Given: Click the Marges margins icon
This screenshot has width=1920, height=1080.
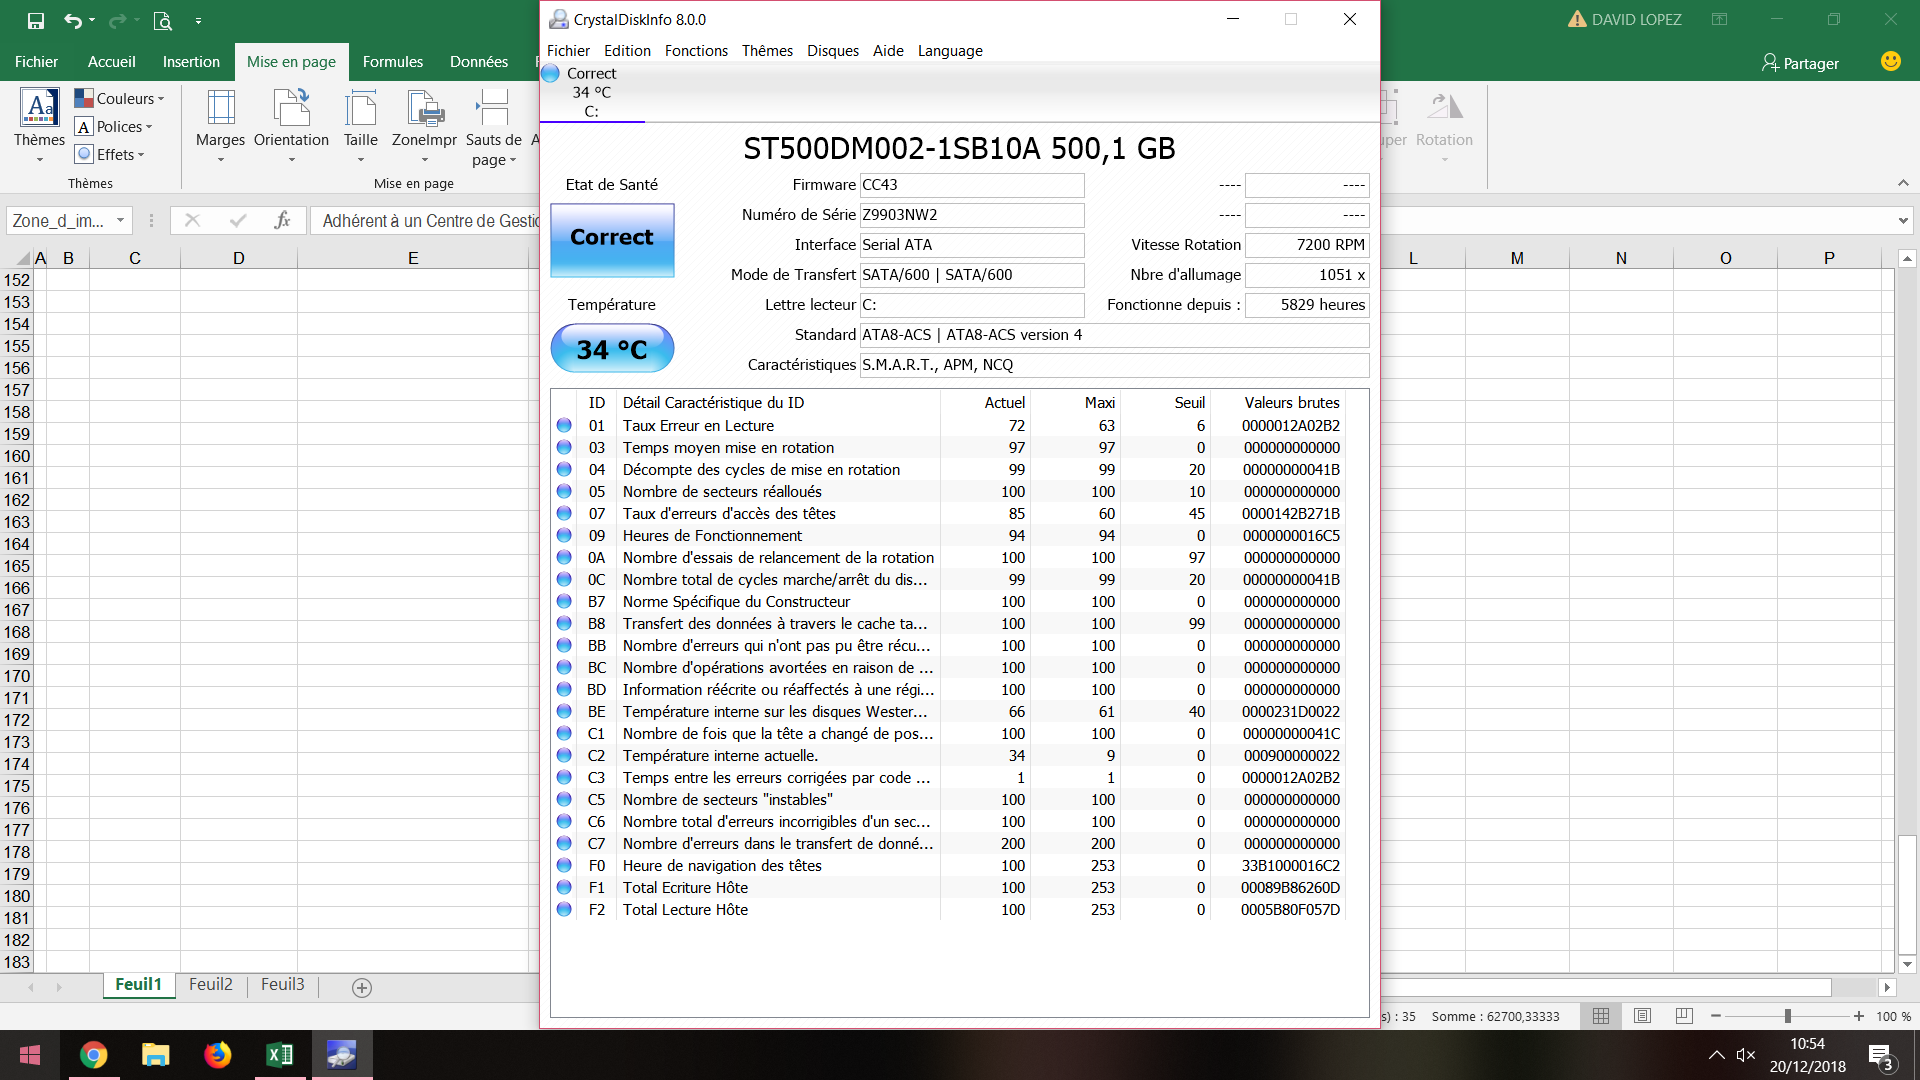Looking at the screenshot, I should coord(220,108).
